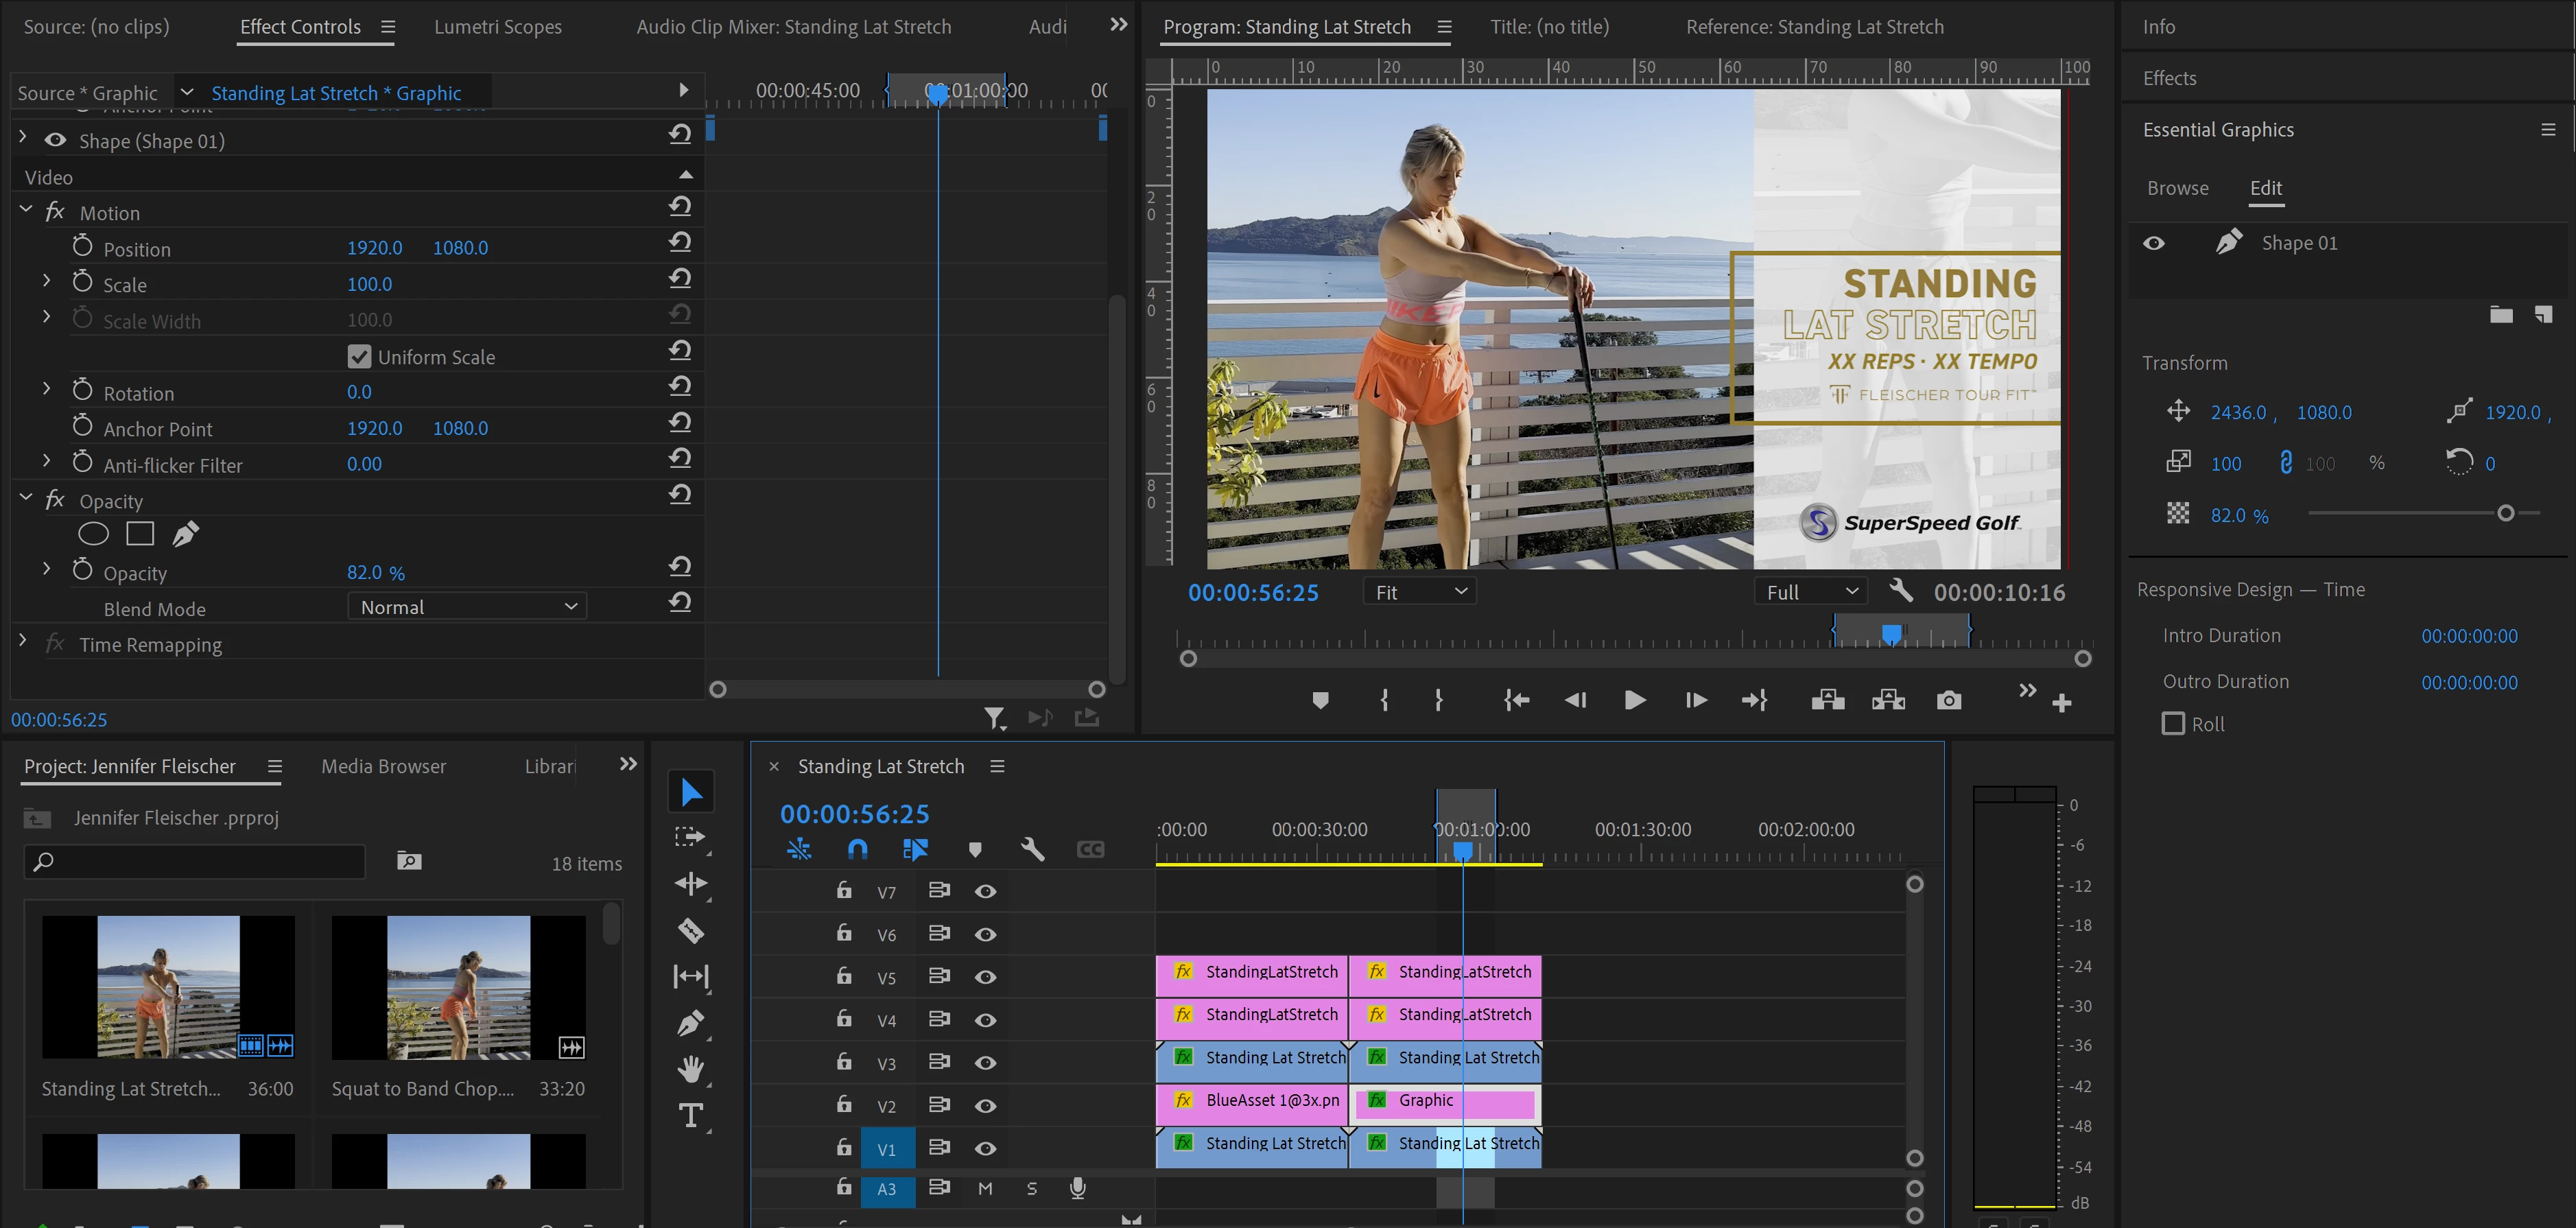Select the Type tool

tap(690, 1115)
